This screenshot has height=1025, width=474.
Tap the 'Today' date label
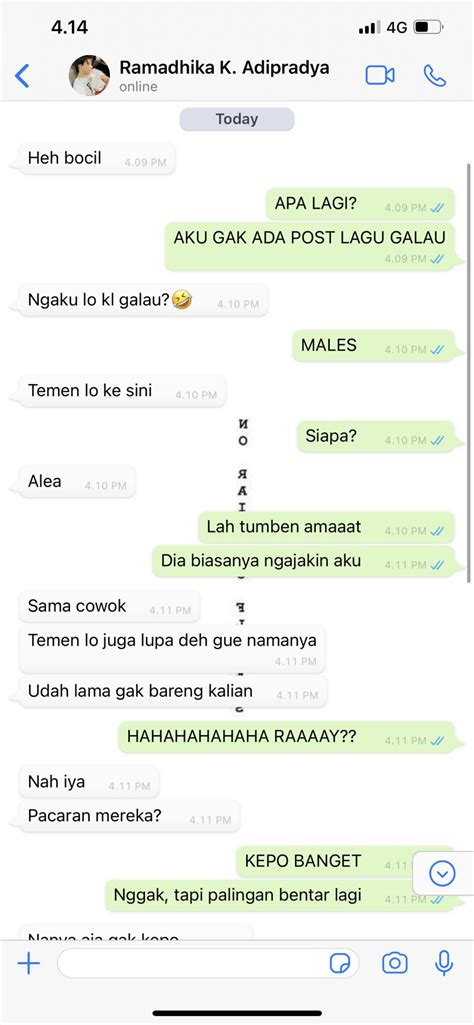[237, 119]
